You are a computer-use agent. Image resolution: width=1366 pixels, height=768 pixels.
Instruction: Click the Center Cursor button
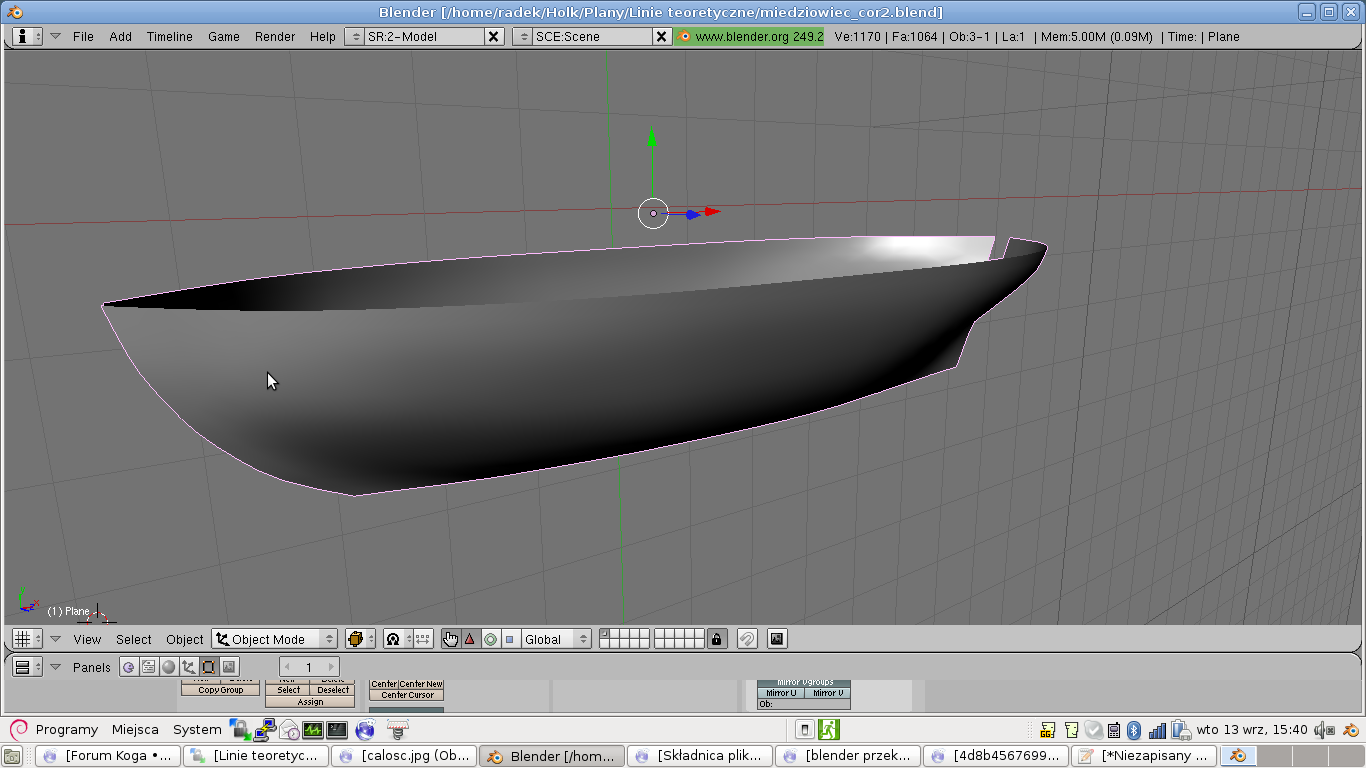407,695
